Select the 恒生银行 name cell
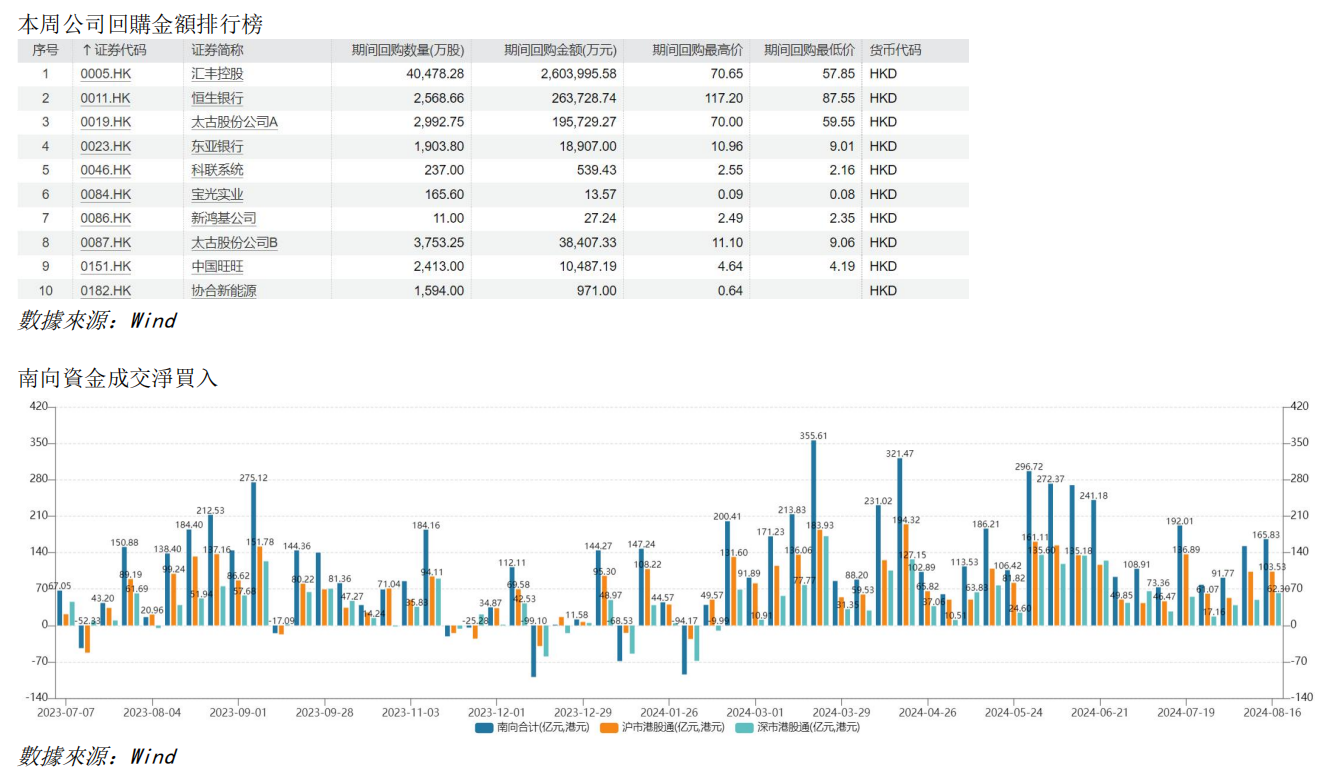Image resolution: width=1328 pixels, height=780 pixels. click(217, 98)
